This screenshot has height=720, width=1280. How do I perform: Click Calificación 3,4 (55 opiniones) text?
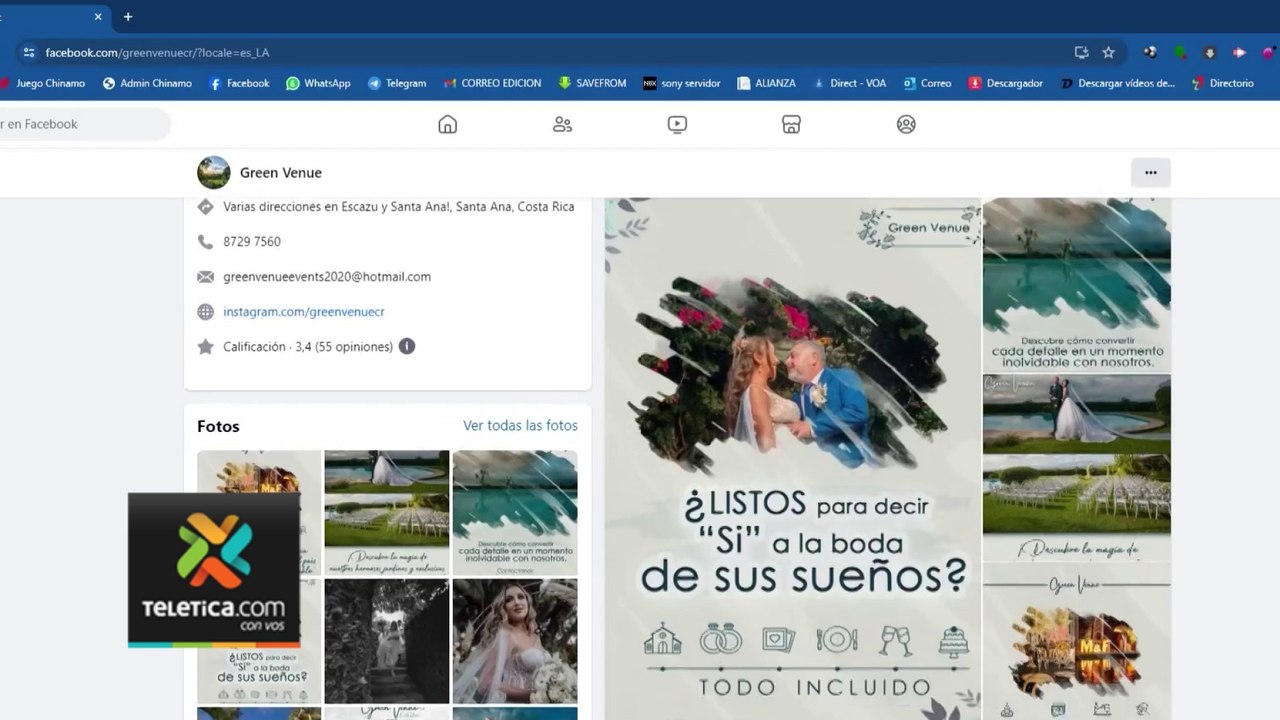click(308, 347)
